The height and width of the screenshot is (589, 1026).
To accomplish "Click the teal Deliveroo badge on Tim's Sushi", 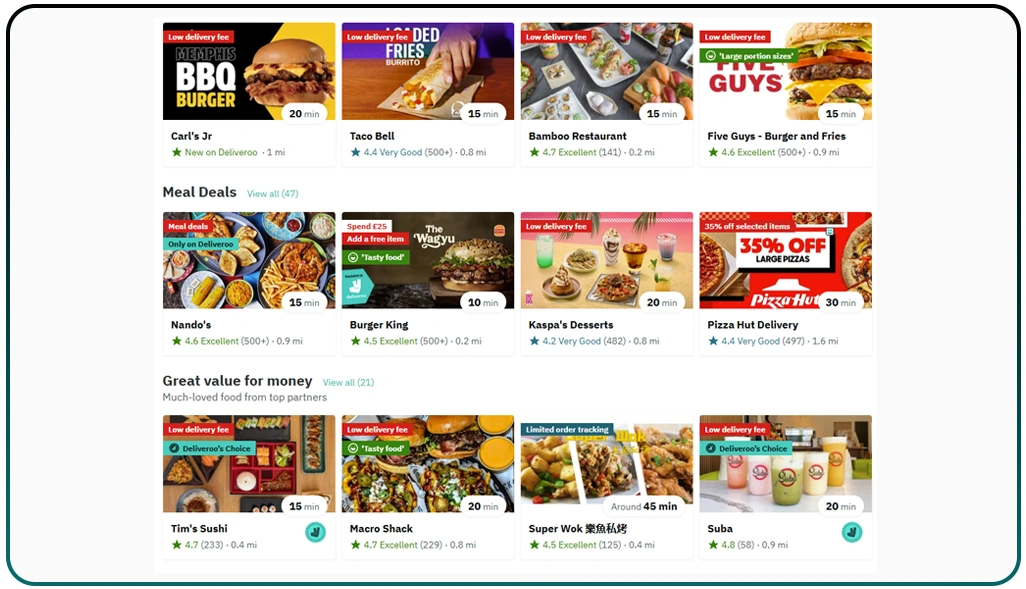I will tap(315, 532).
